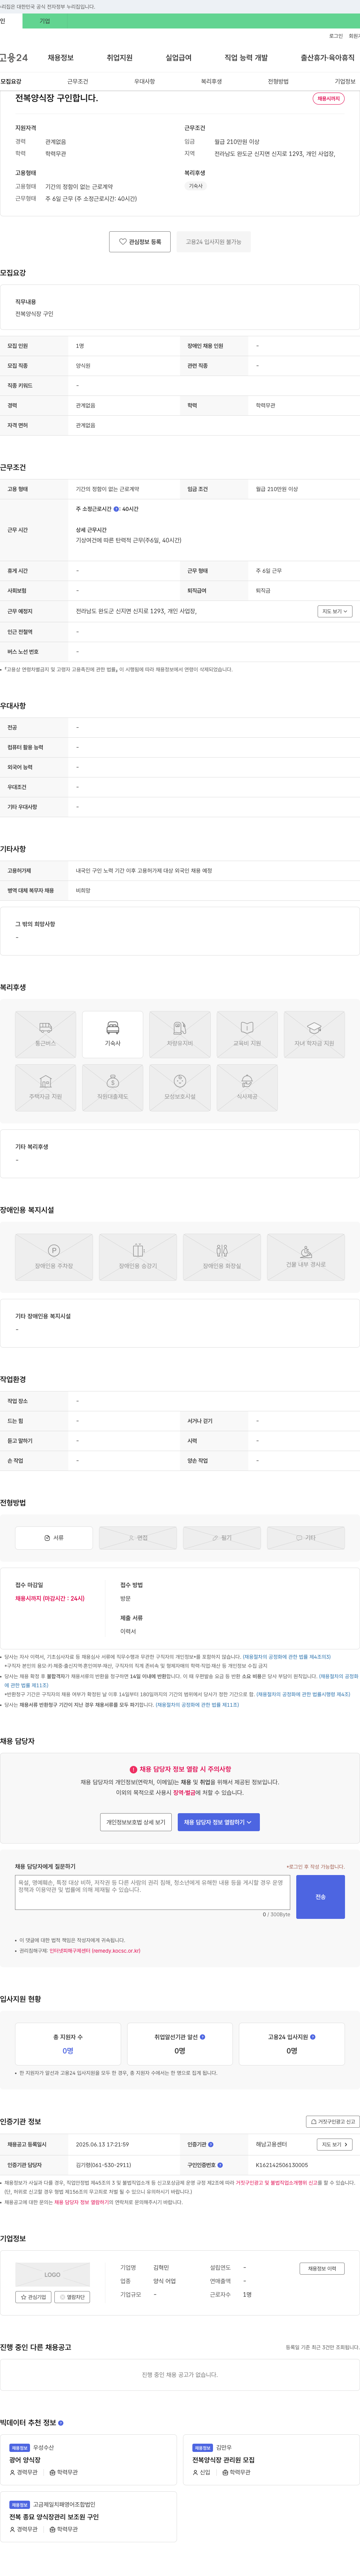Select the 면접 screening method tile
This screenshot has height=2576, width=360.
tap(138, 1538)
